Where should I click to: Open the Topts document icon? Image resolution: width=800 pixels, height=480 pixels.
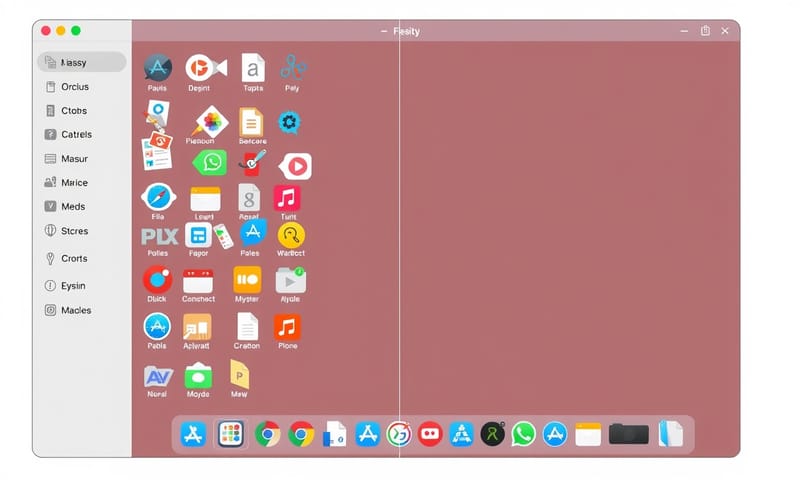pyautogui.click(x=253, y=67)
